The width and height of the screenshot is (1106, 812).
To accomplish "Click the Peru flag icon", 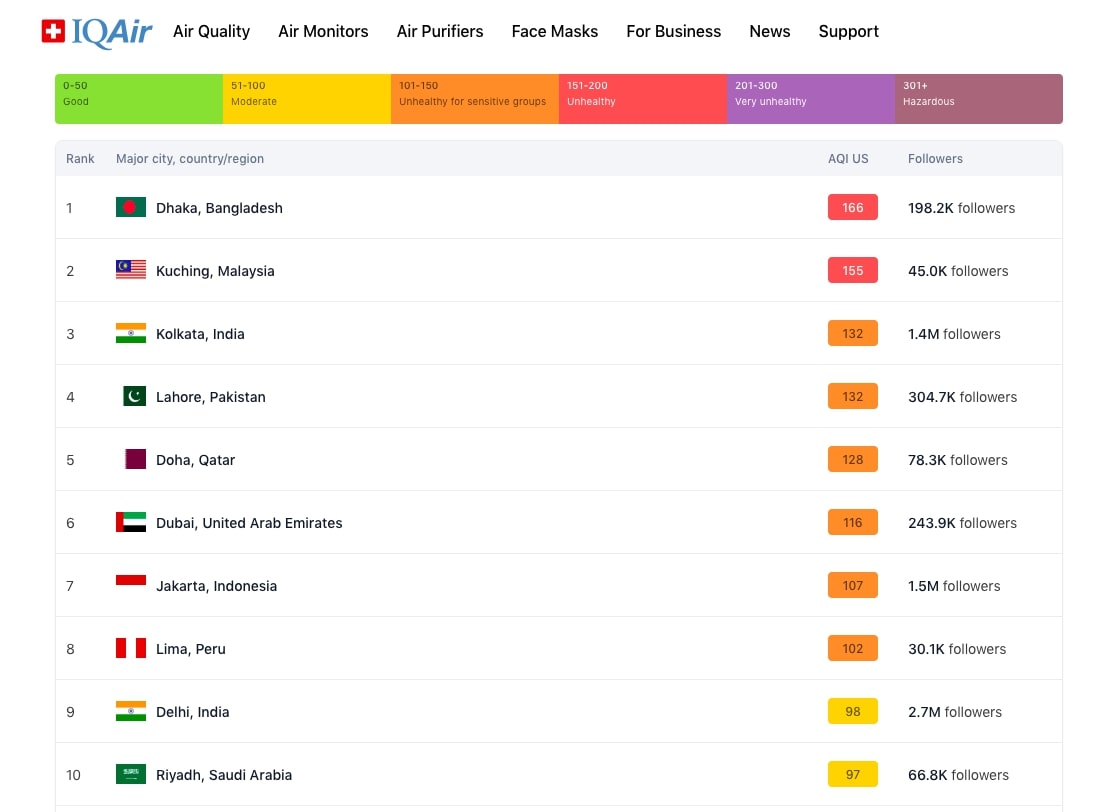I will [130, 648].
